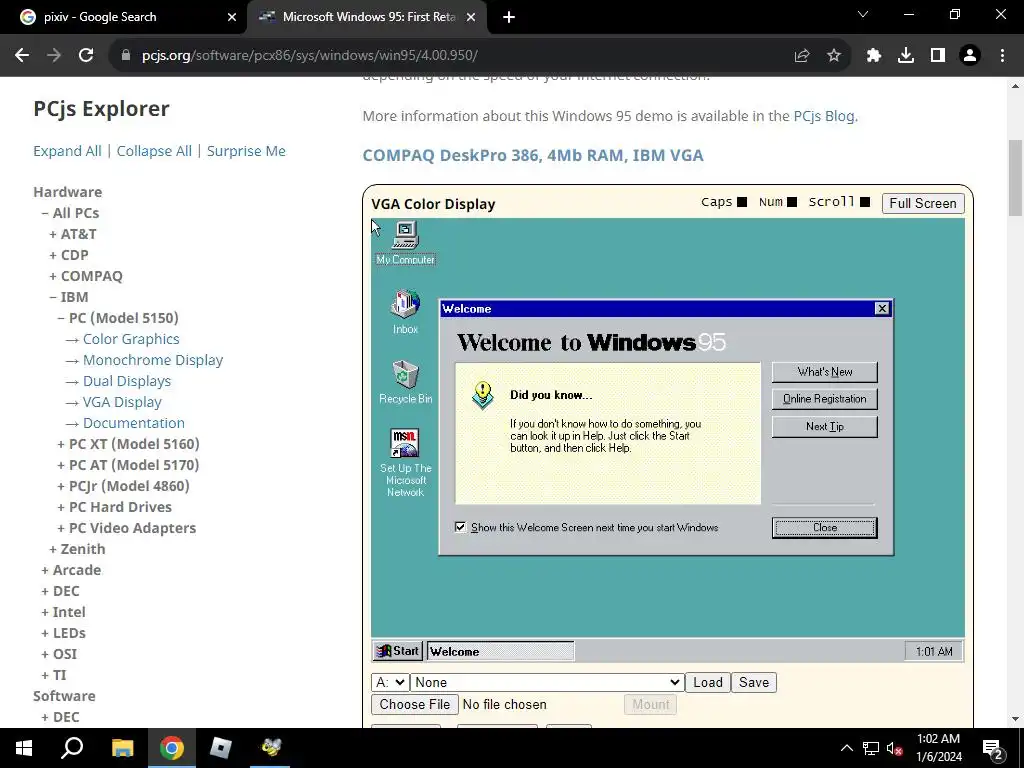
Task: Expand the PCjr (Model 4860) node
Action: (x=123, y=486)
